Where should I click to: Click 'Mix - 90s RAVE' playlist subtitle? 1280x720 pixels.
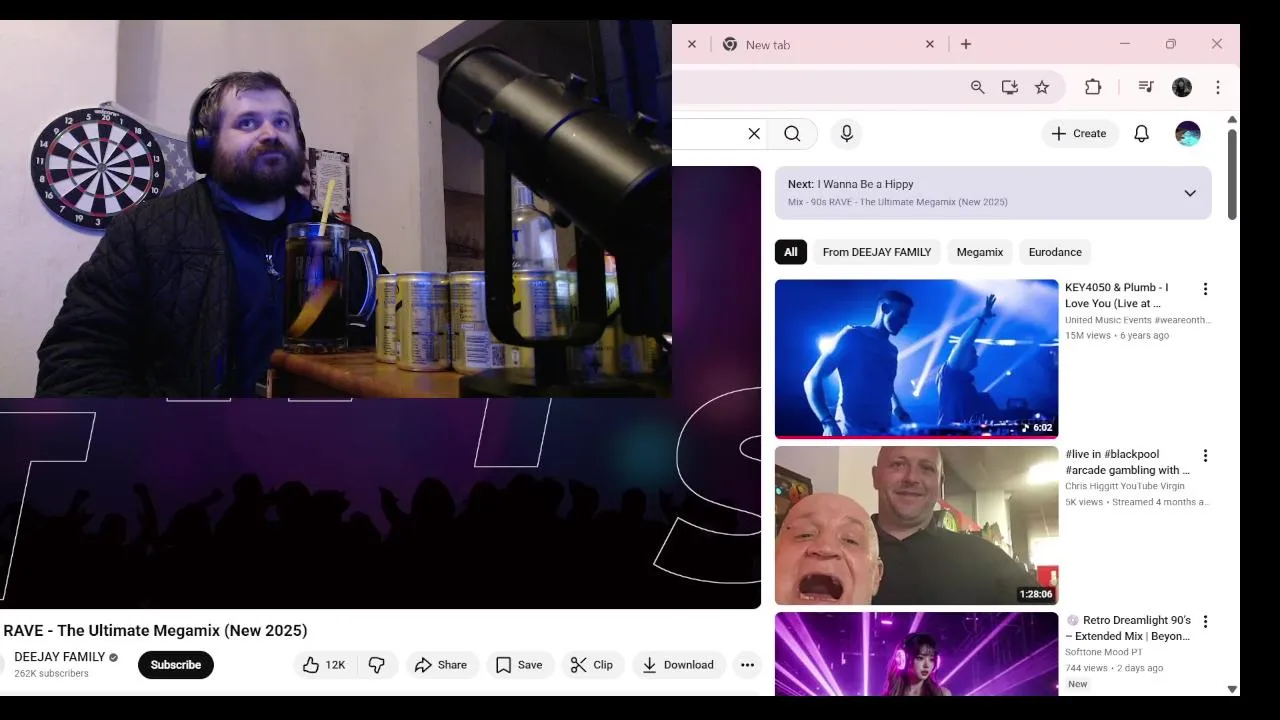coord(897,202)
